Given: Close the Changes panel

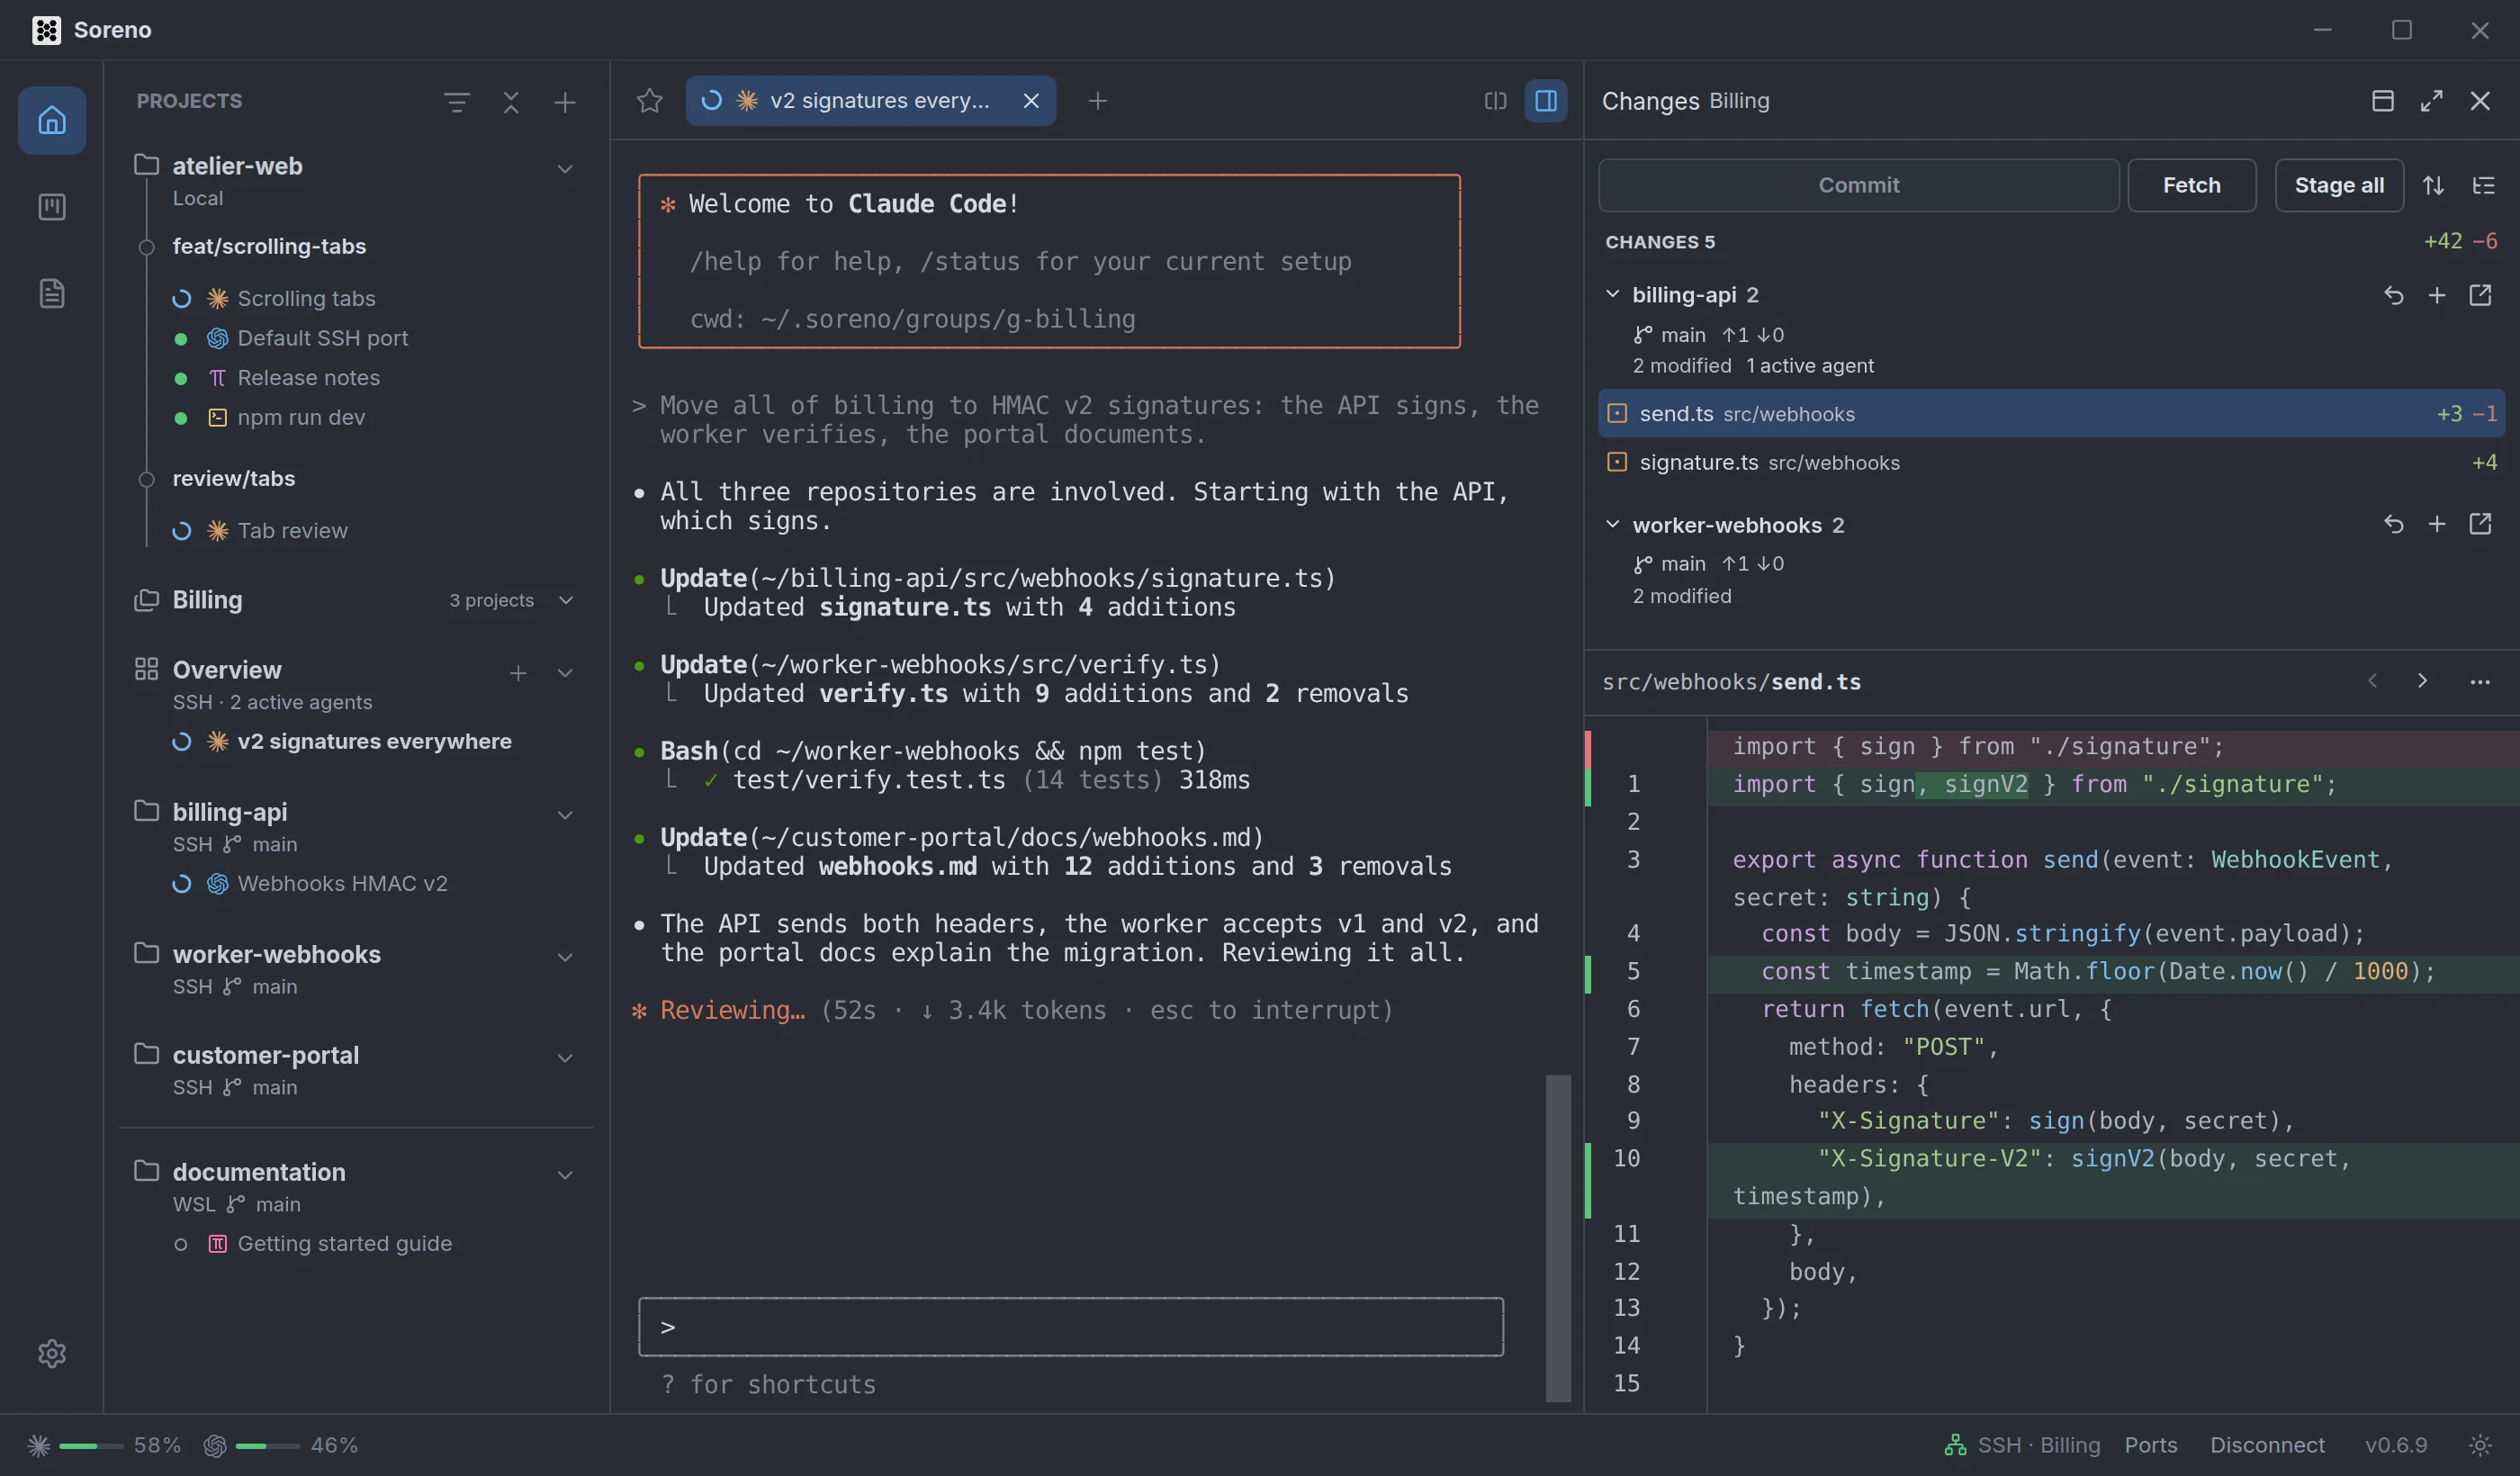Looking at the screenshot, I should 2480,101.
